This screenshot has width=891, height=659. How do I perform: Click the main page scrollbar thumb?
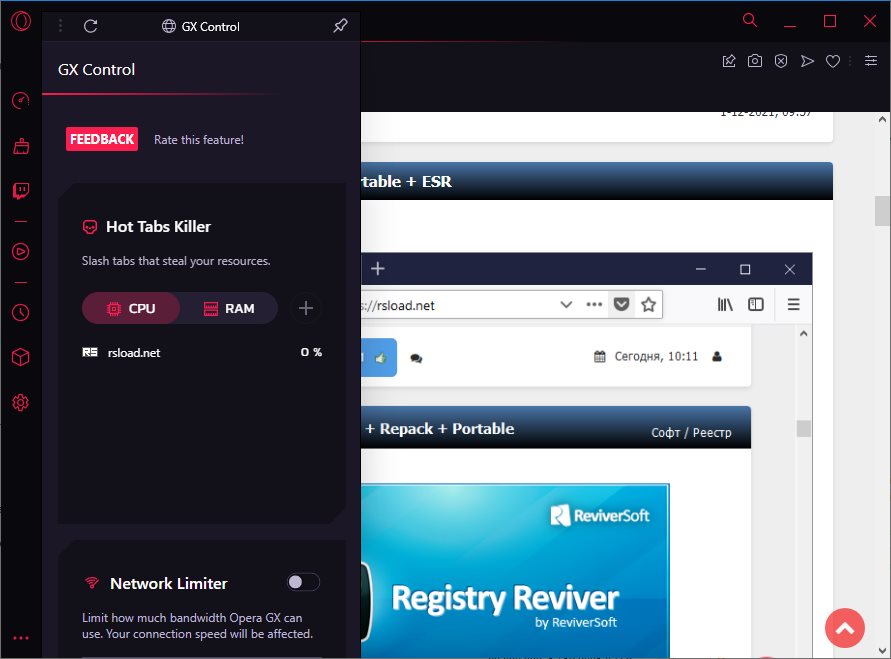point(882,211)
